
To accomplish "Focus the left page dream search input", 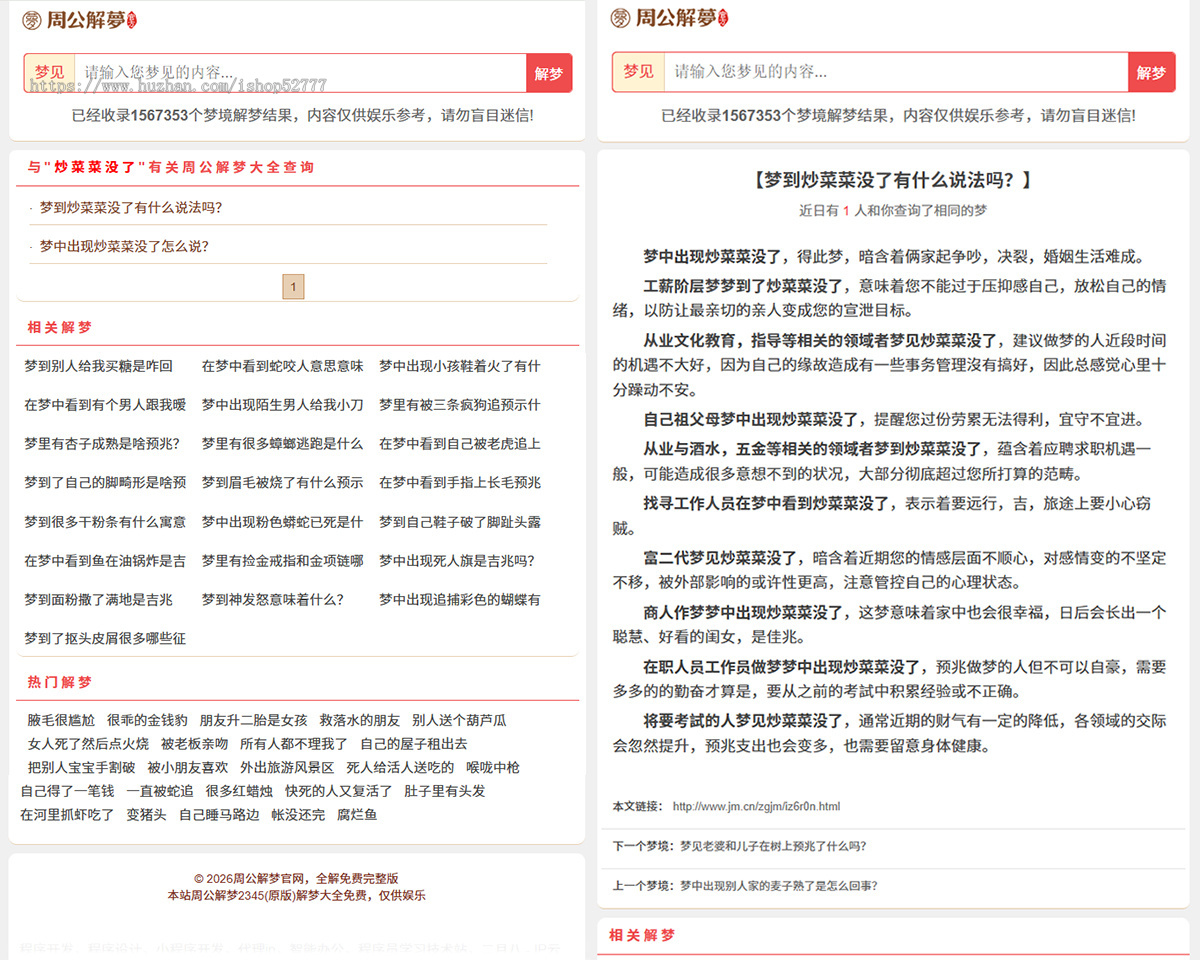I will (300, 73).
